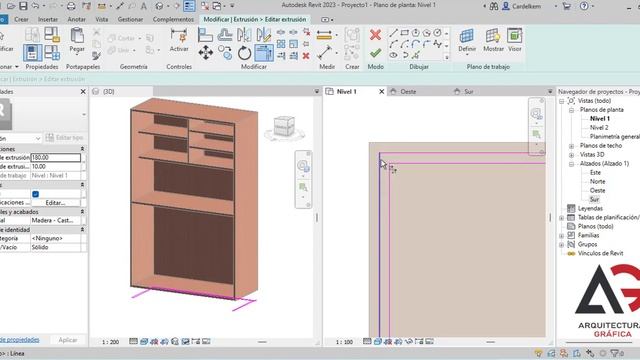Select the Pick Lines tool
The image size is (640, 360).
(x=416, y=55)
